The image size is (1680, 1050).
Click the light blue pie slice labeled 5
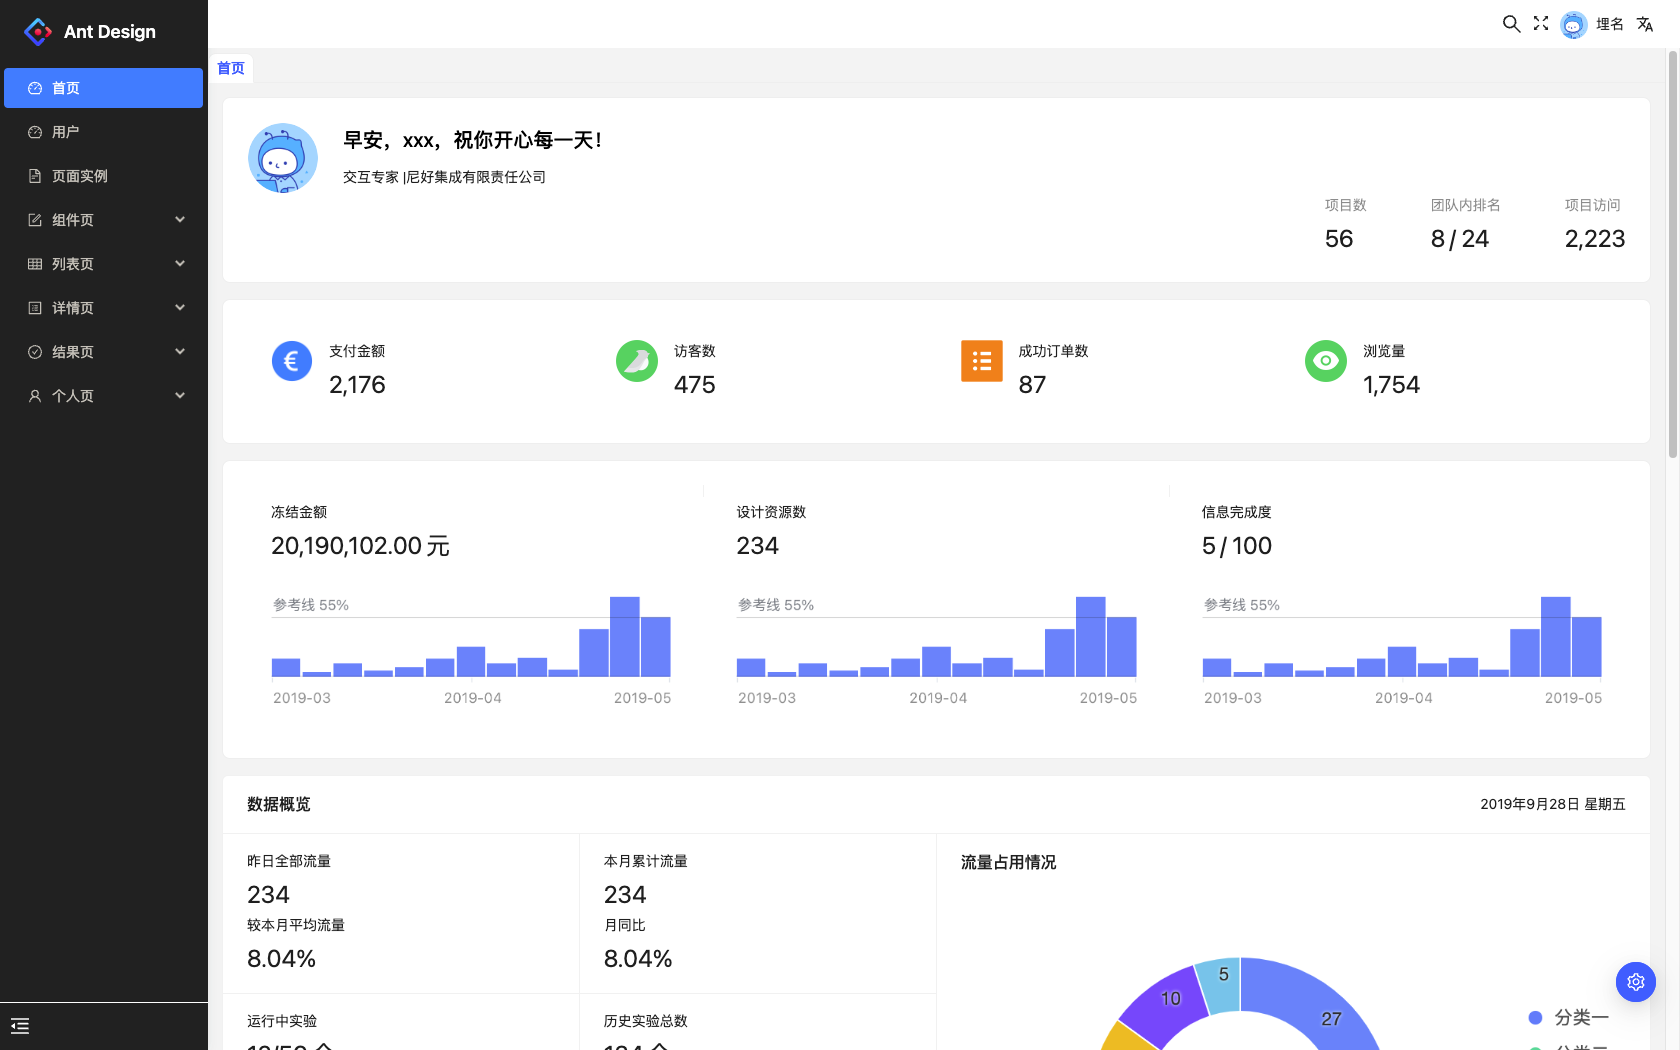click(1220, 983)
